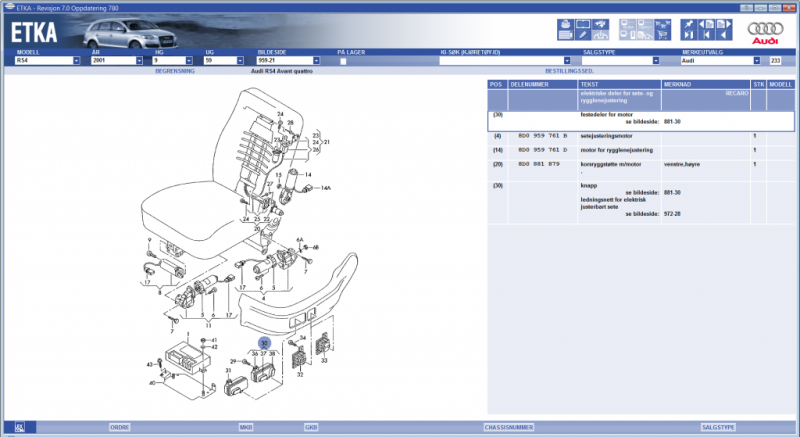Toggle the På lager checkbox
800x437 pixels.
(343, 61)
